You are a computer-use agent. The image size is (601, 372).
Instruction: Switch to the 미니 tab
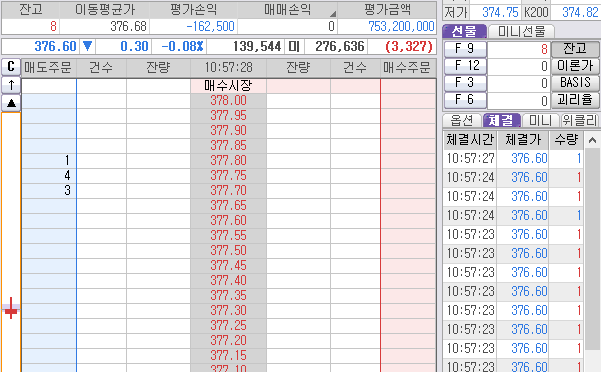pyautogui.click(x=540, y=121)
